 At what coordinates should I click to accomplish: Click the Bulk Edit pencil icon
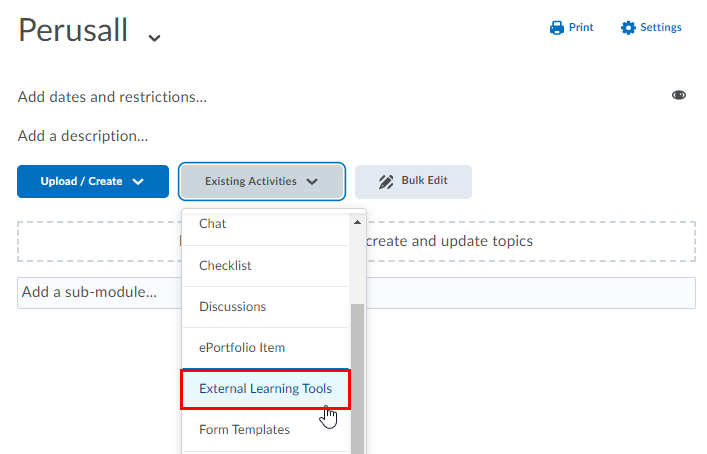386,182
